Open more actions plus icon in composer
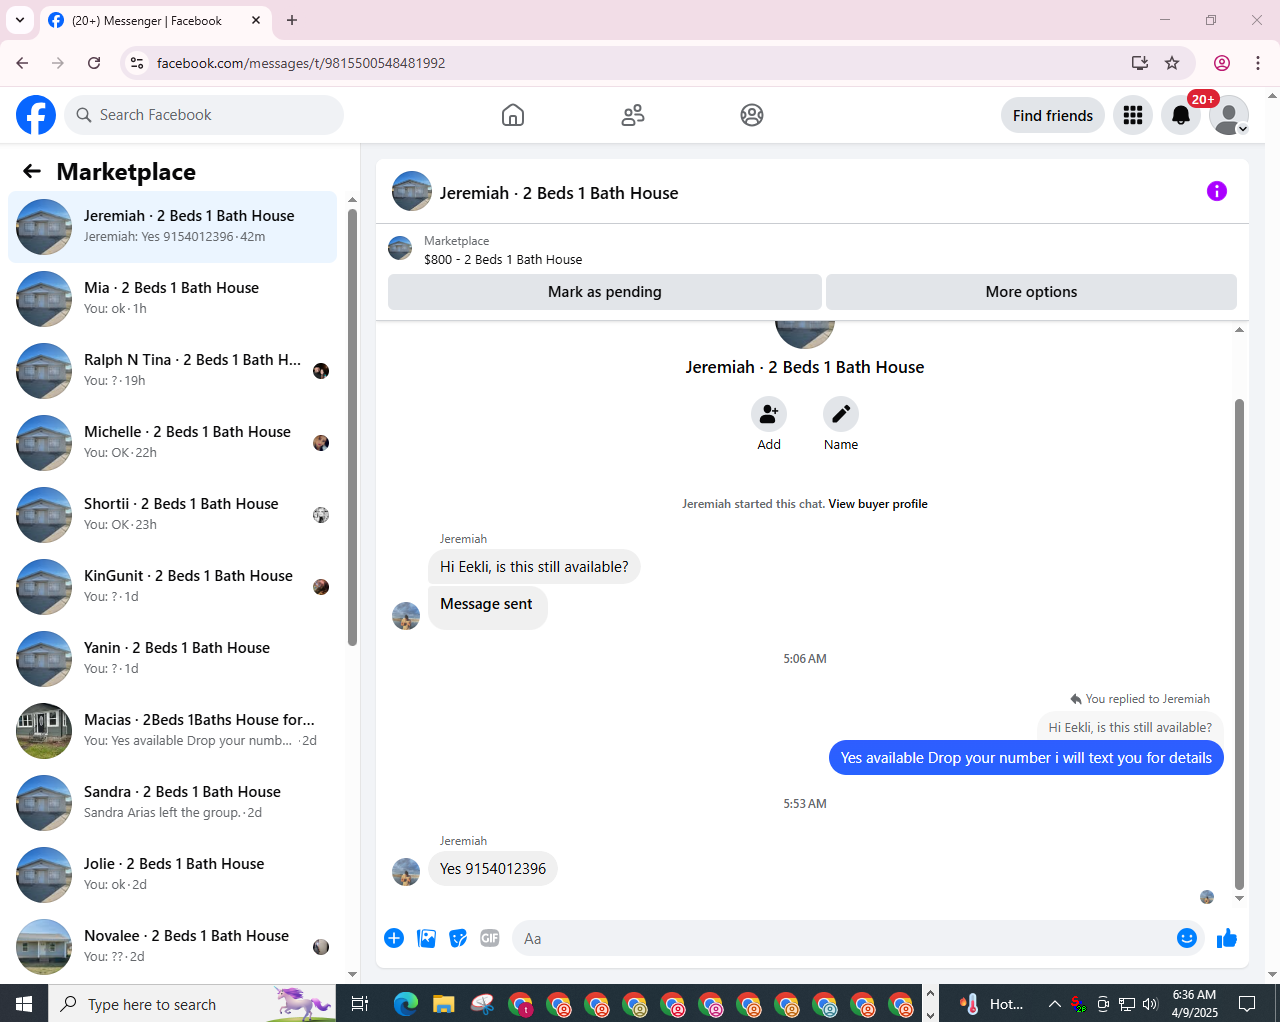 [394, 938]
